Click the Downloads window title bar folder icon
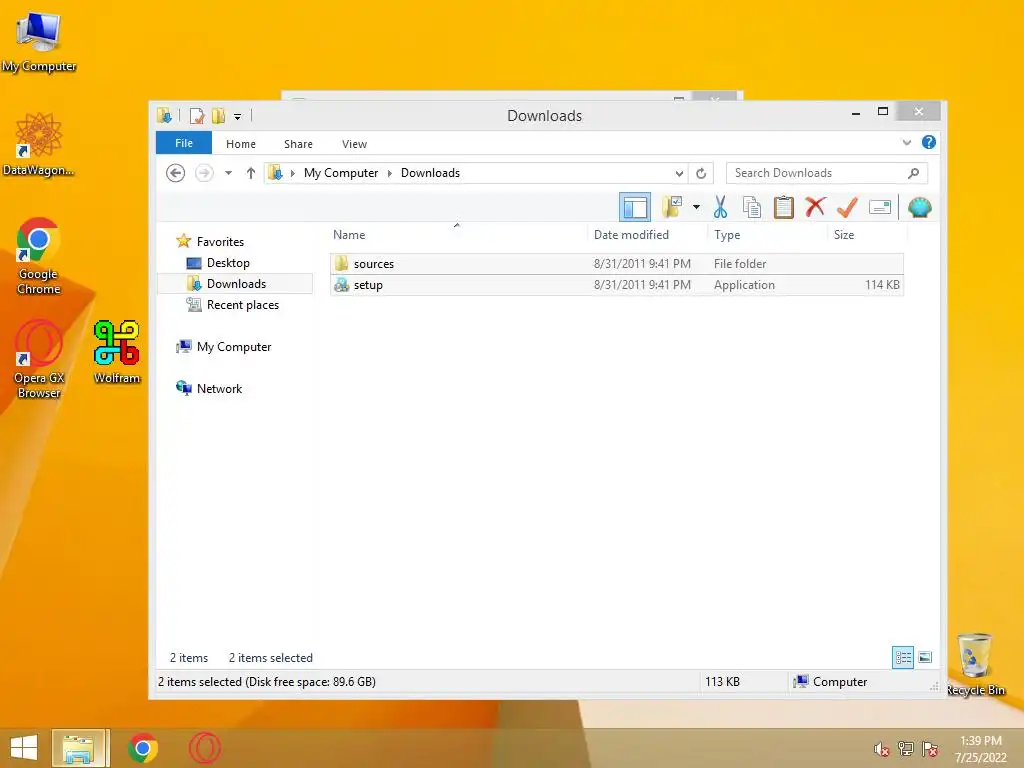This screenshot has height=768, width=1024. [164, 116]
